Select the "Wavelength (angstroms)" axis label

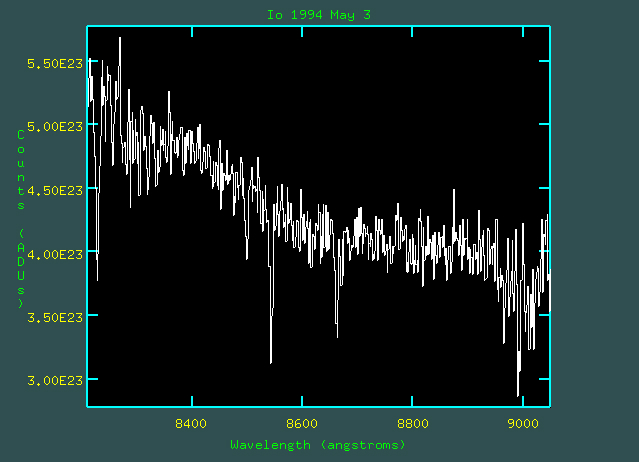[x=318, y=445]
